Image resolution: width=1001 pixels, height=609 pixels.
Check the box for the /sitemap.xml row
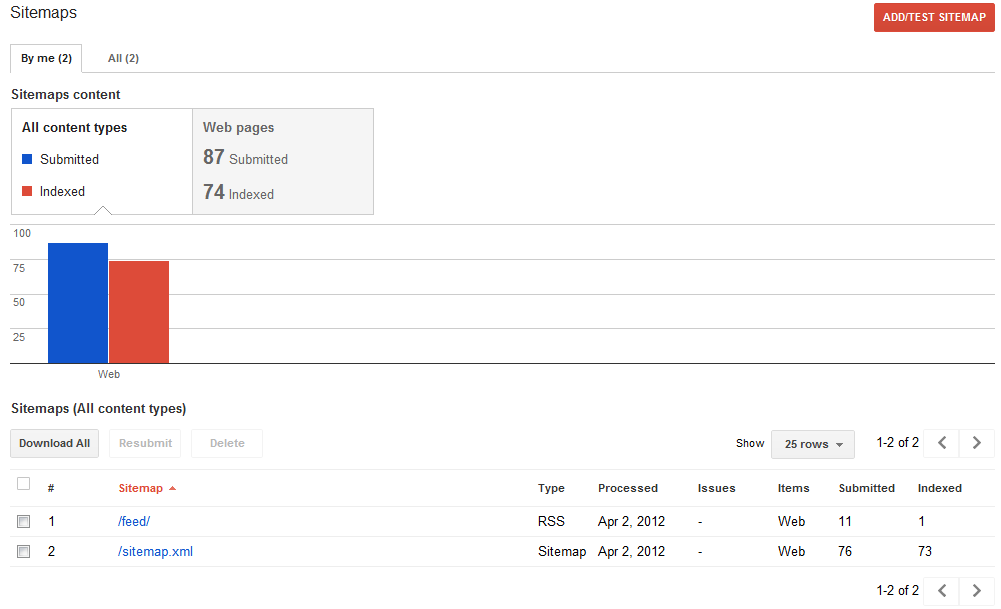(x=24, y=551)
